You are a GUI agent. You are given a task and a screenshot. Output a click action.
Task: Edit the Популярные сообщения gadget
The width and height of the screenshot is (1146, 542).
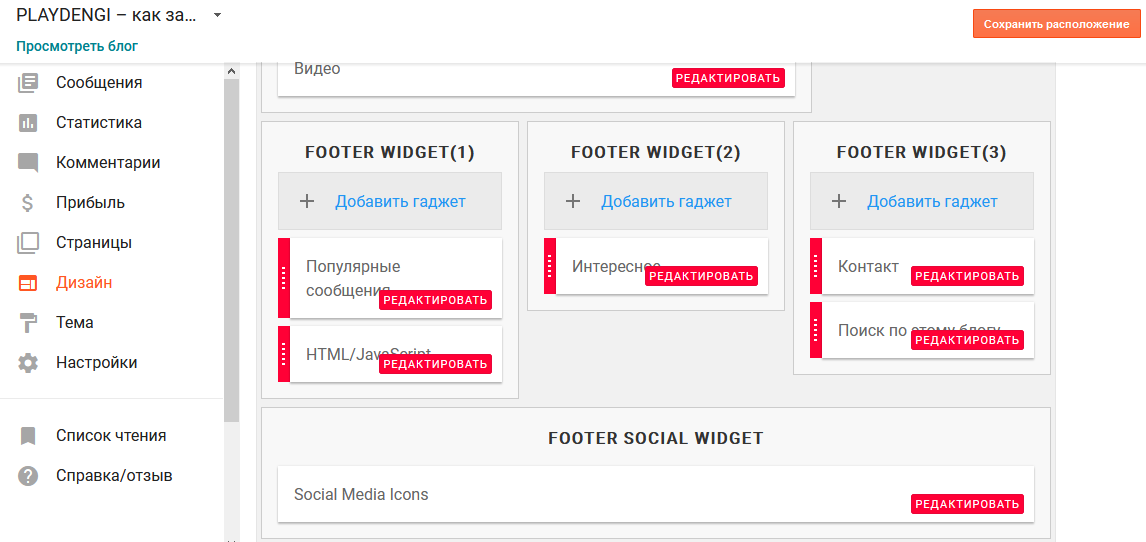[435, 299]
